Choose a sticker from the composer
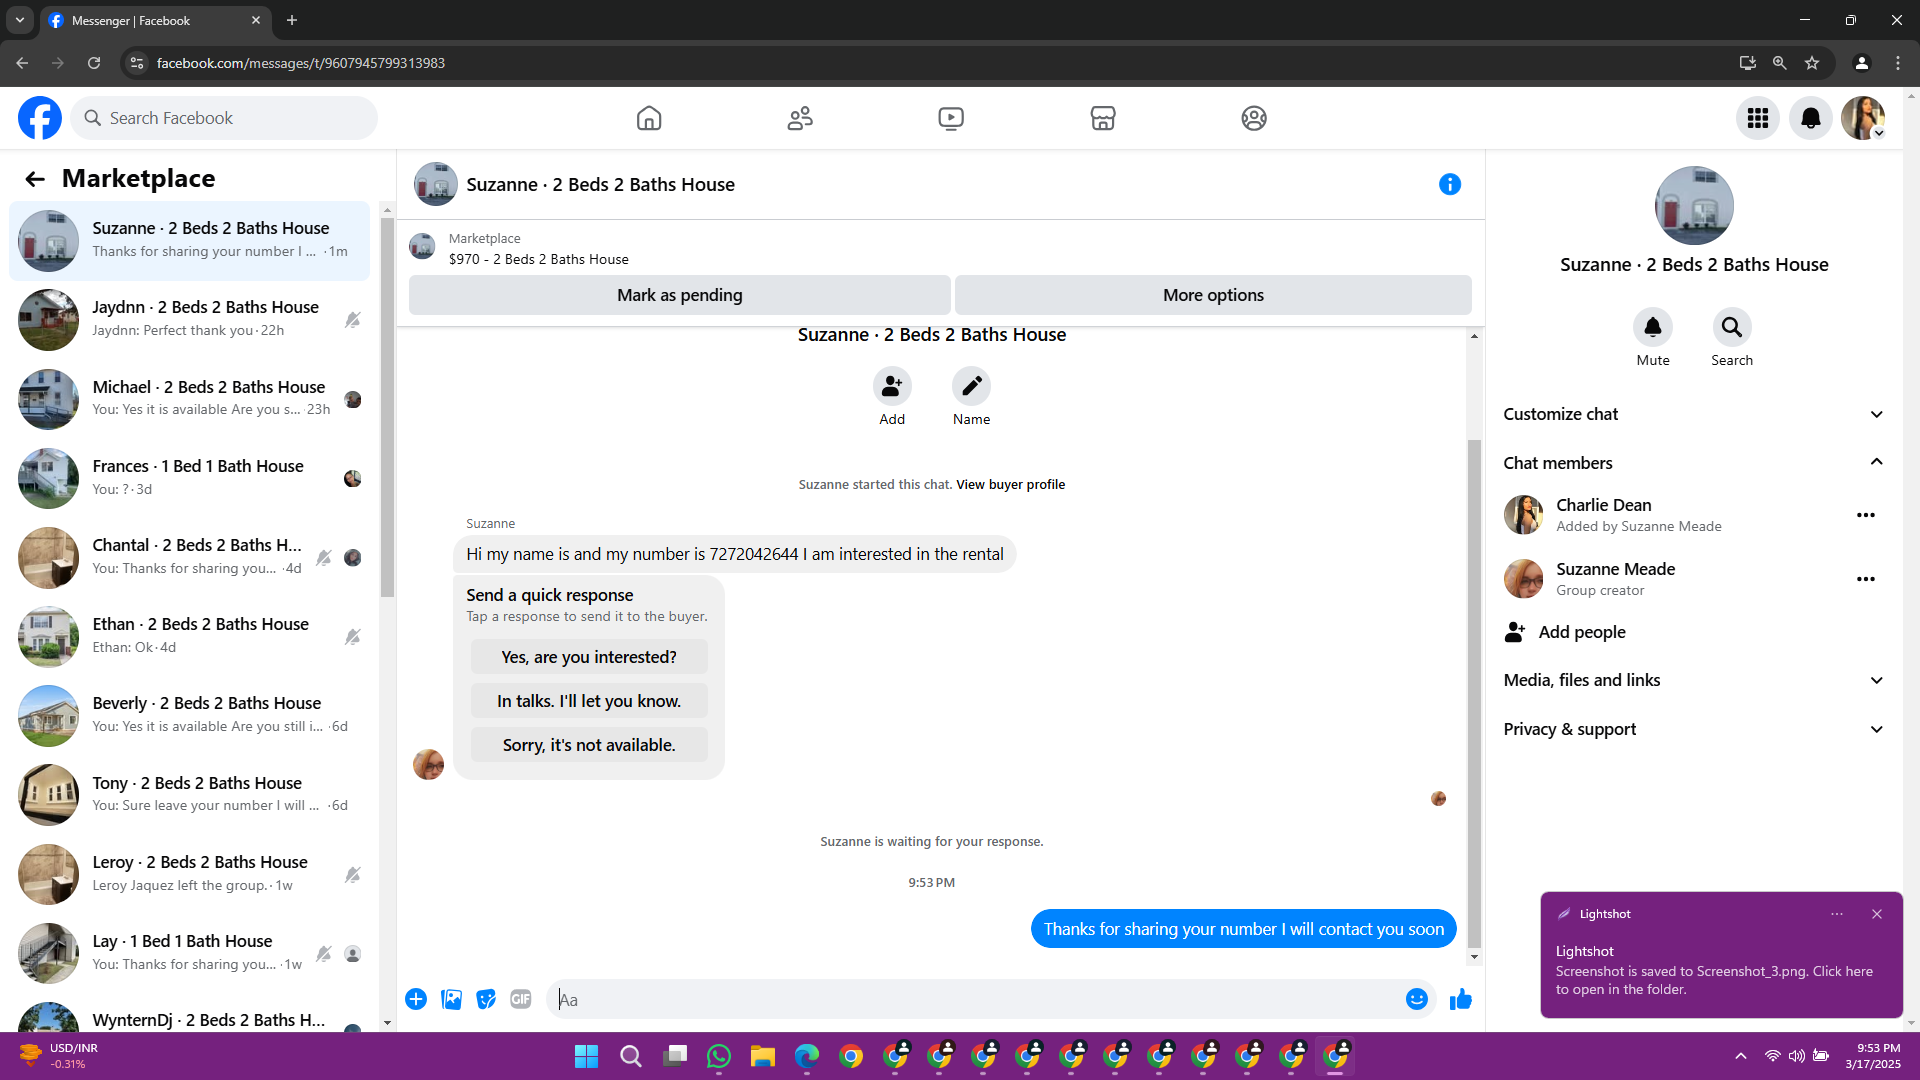This screenshot has width=1920, height=1080. 486,999
